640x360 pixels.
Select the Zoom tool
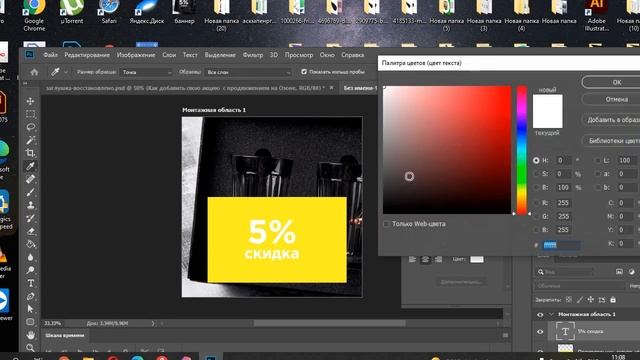[x=30, y=348]
